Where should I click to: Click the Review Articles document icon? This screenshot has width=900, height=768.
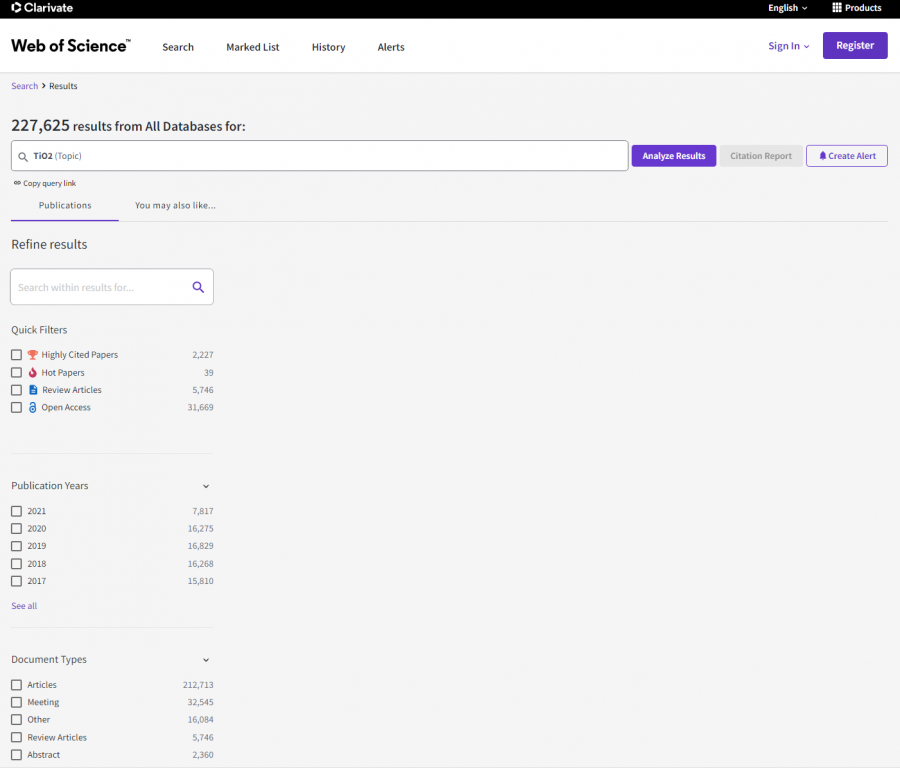(33, 390)
